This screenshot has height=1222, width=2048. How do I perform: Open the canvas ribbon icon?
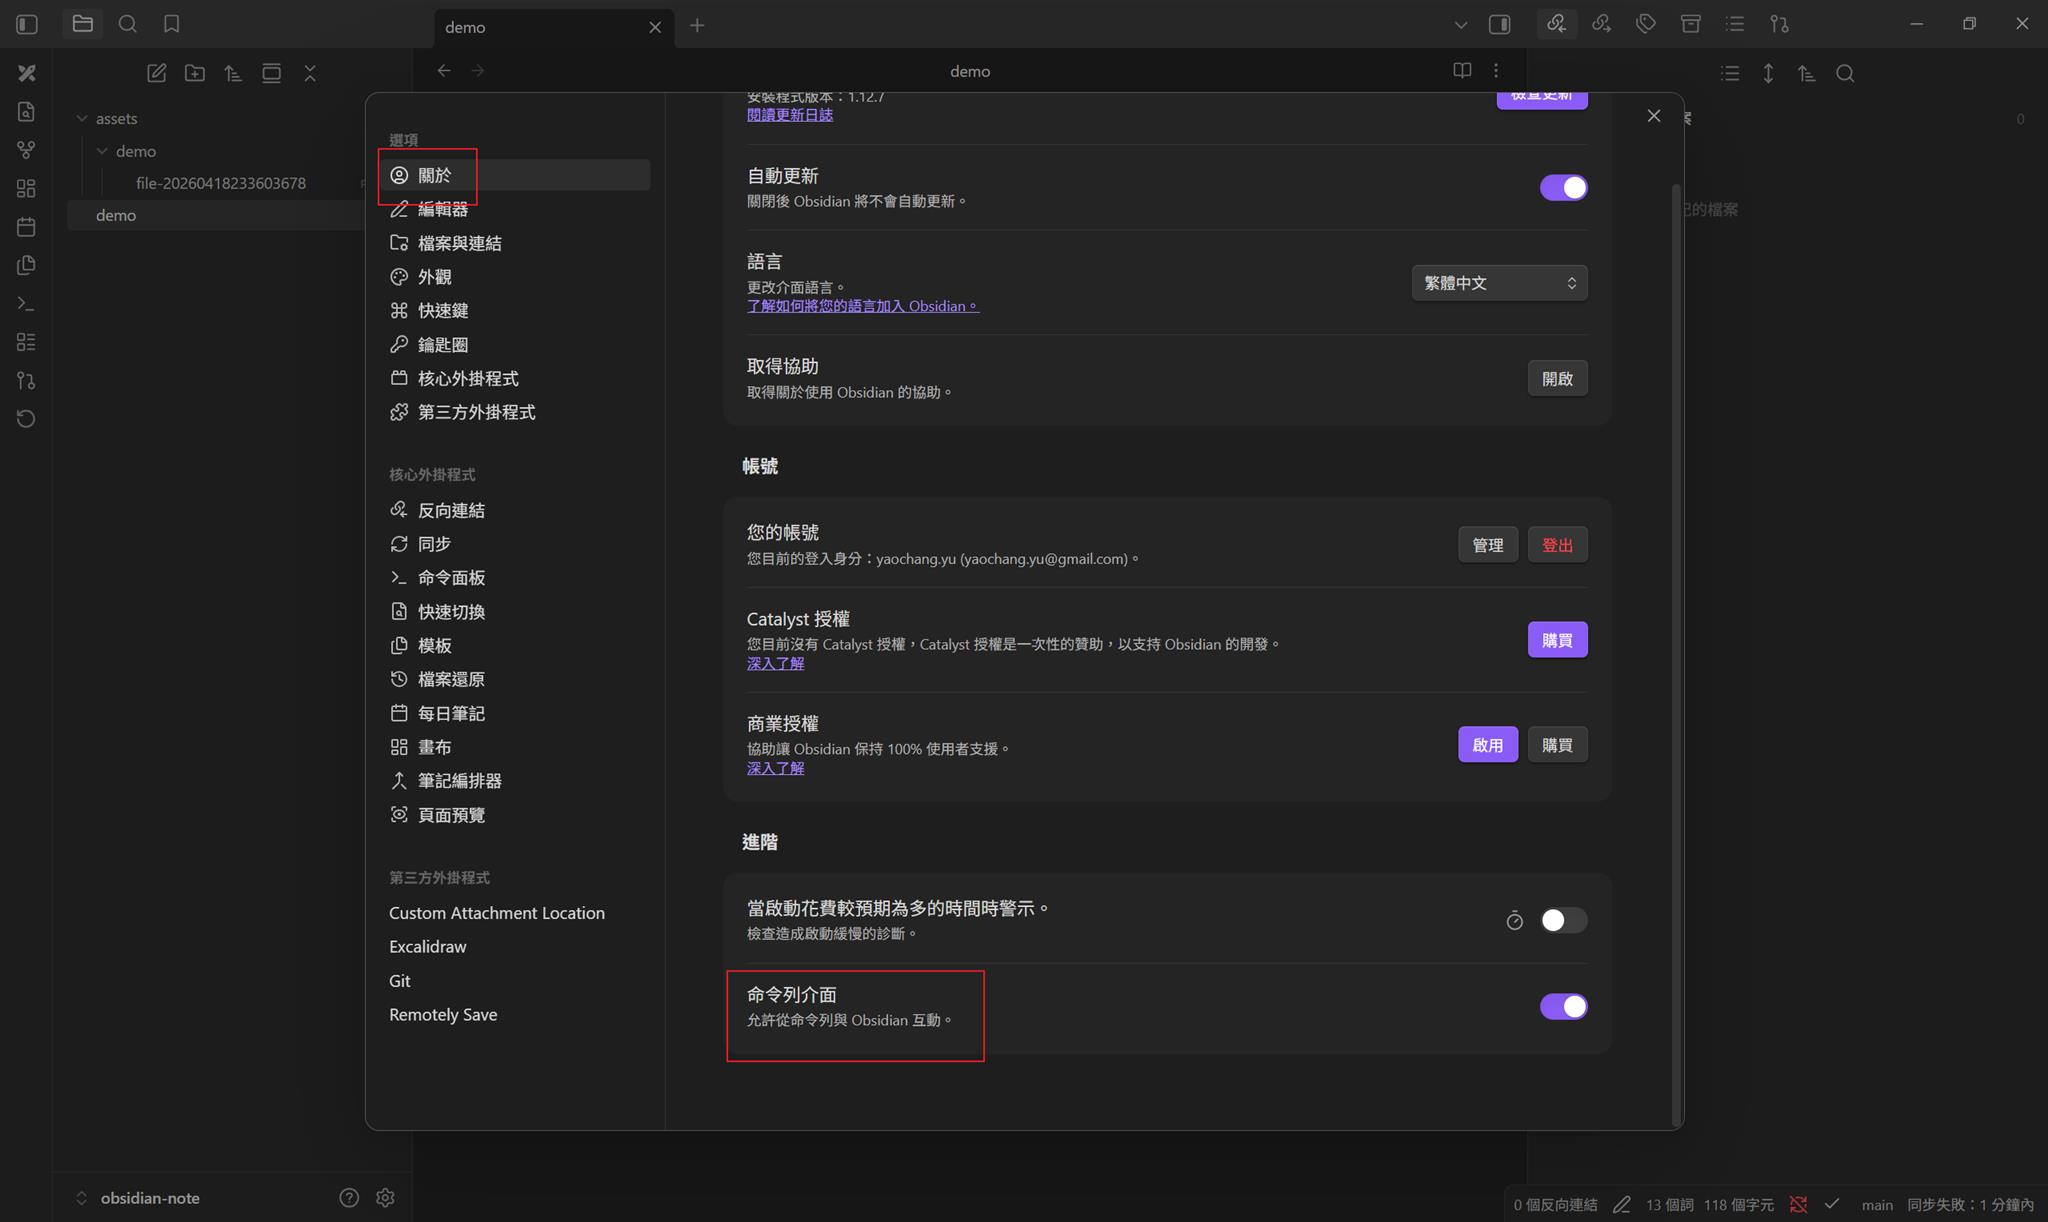pos(26,188)
